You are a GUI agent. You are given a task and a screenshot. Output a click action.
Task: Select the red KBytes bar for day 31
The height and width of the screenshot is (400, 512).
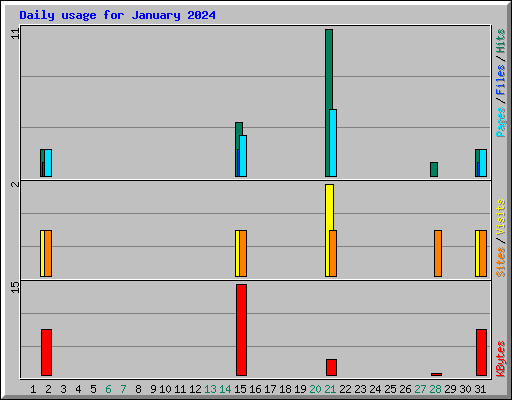(x=481, y=352)
